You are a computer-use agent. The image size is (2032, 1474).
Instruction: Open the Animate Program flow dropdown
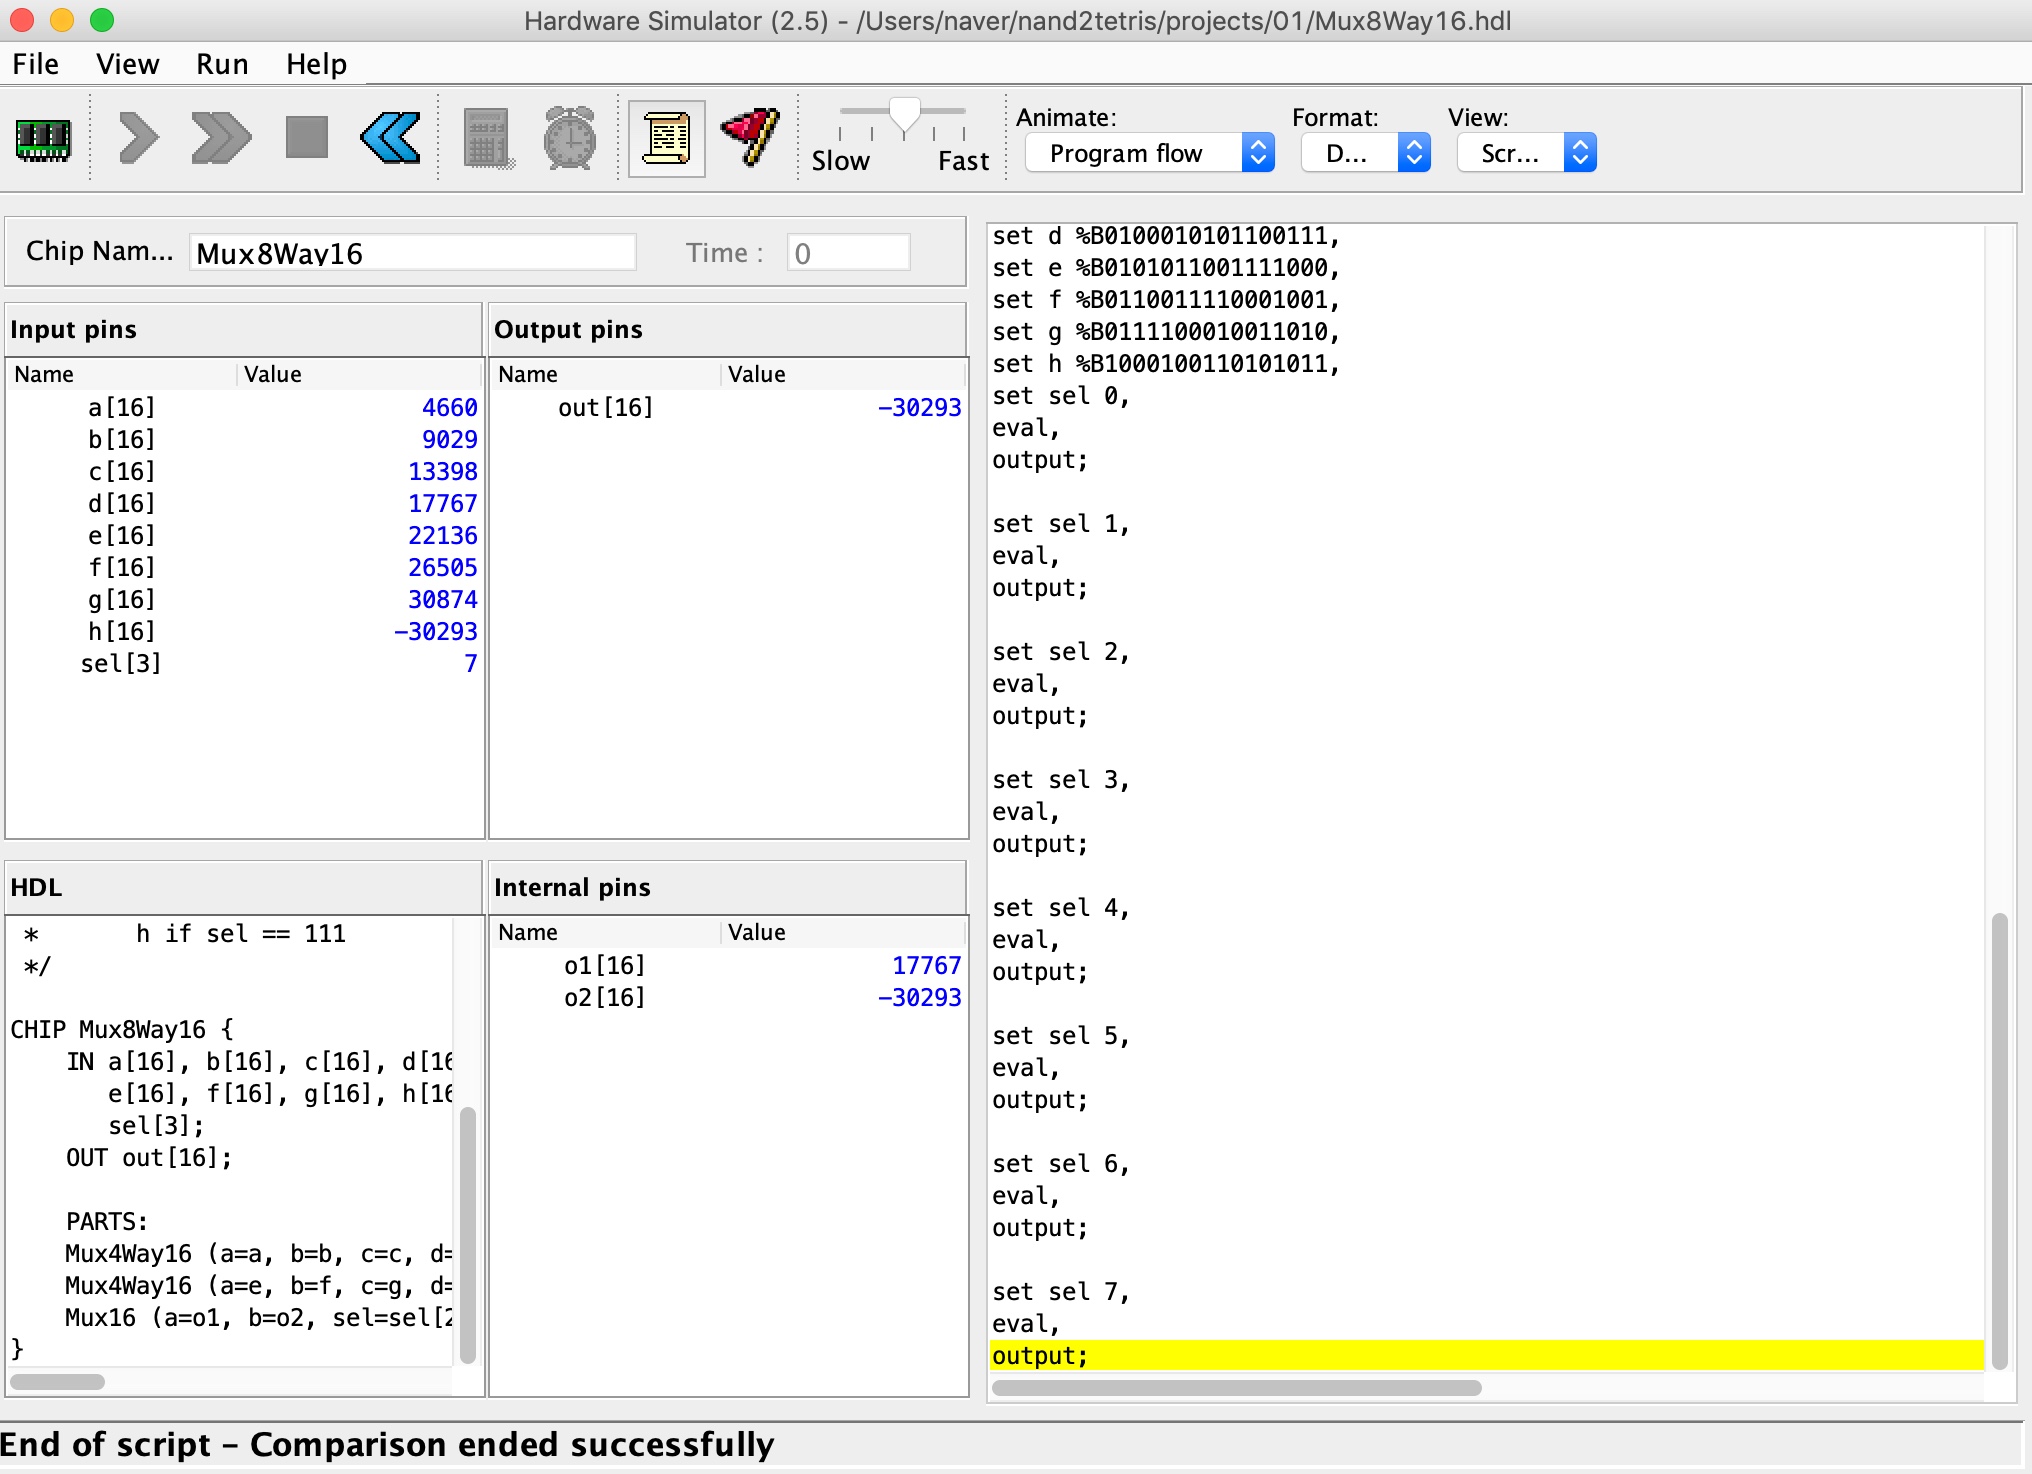click(1149, 153)
